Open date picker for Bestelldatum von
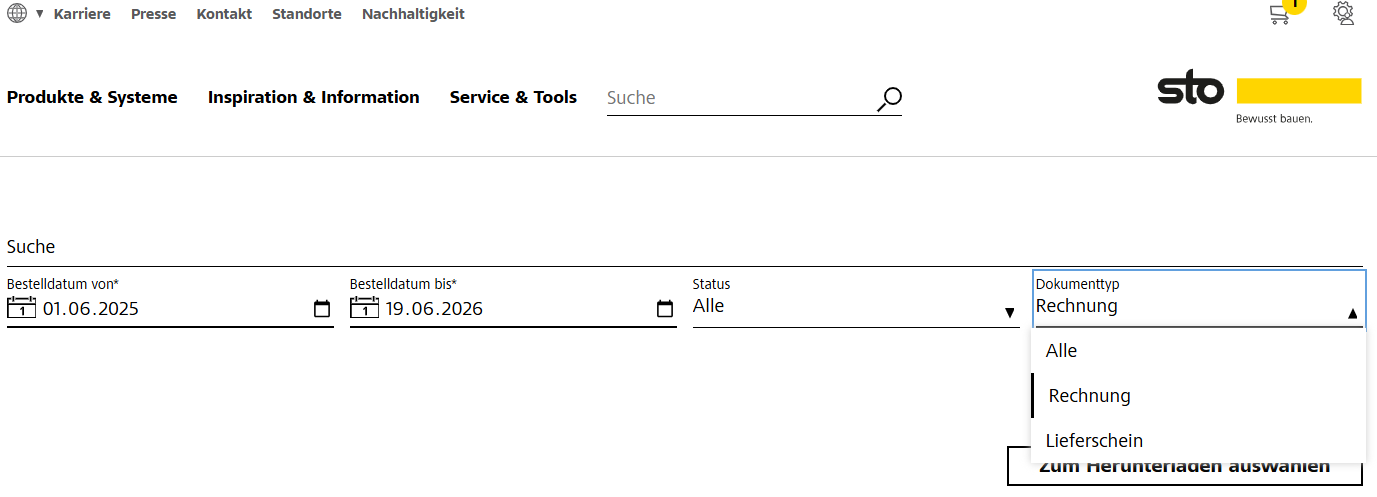 tap(322, 309)
